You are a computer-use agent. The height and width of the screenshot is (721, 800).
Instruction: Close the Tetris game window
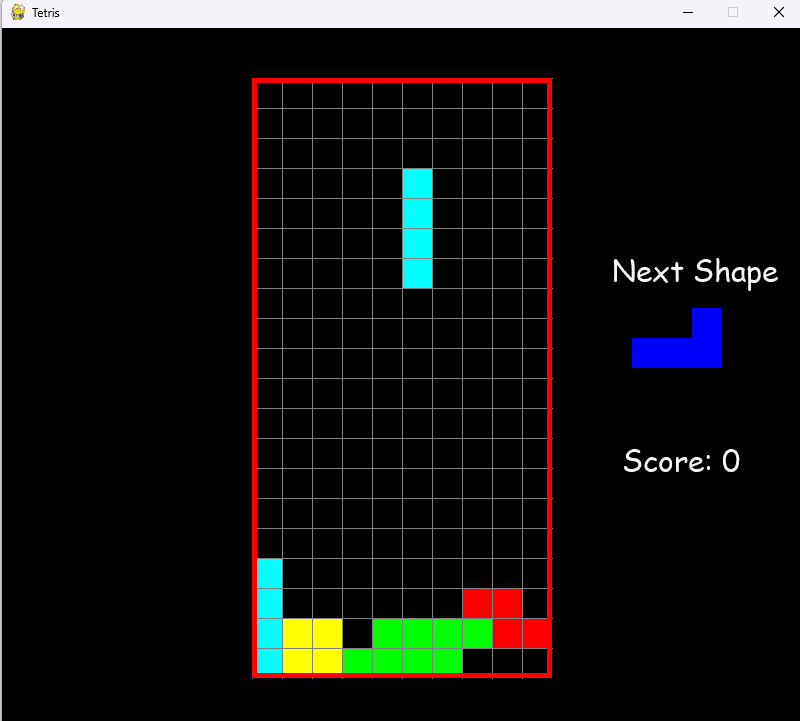pos(778,13)
